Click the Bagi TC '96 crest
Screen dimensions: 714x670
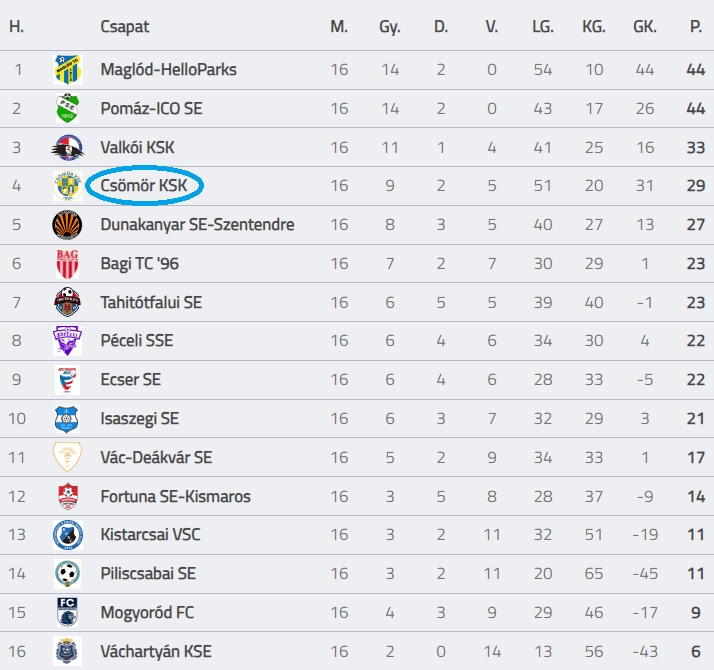(x=67, y=264)
